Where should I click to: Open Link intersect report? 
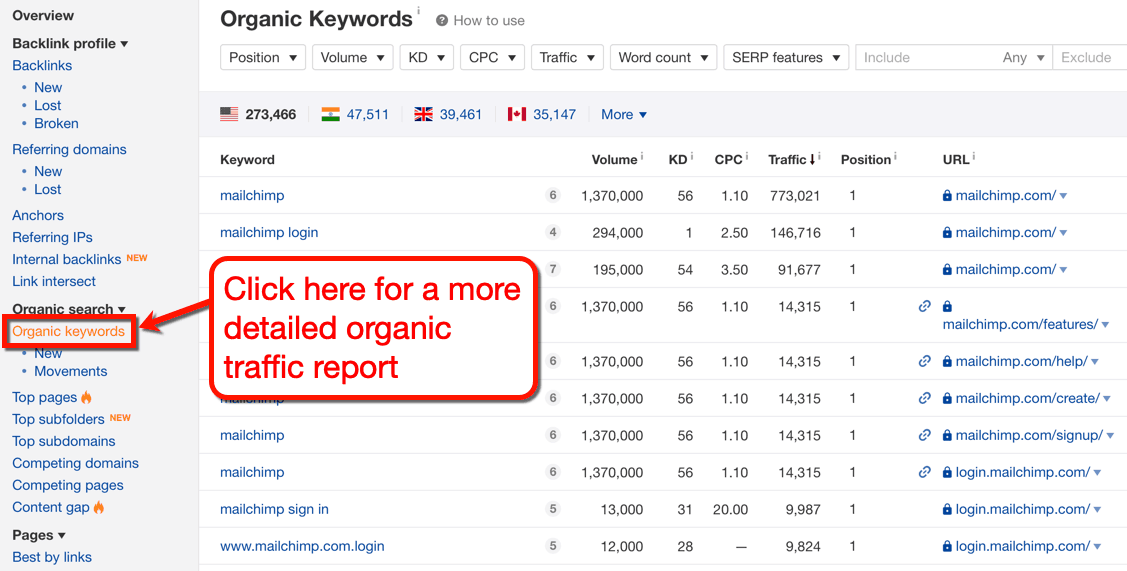coord(54,281)
